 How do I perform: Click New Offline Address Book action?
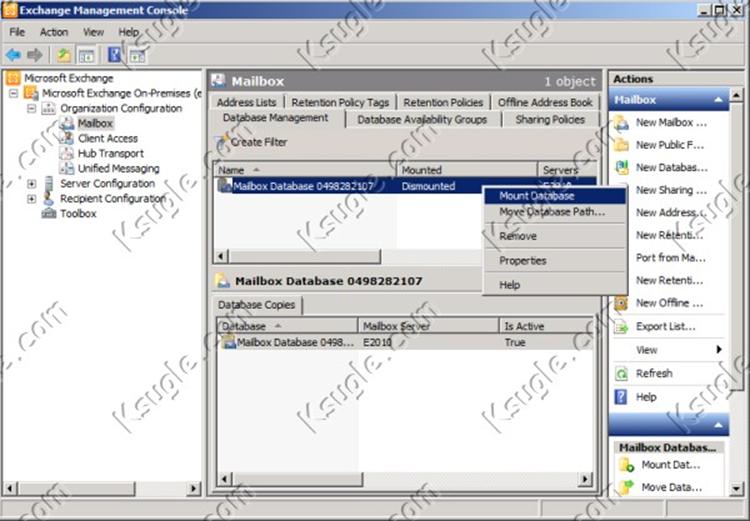click(x=670, y=303)
